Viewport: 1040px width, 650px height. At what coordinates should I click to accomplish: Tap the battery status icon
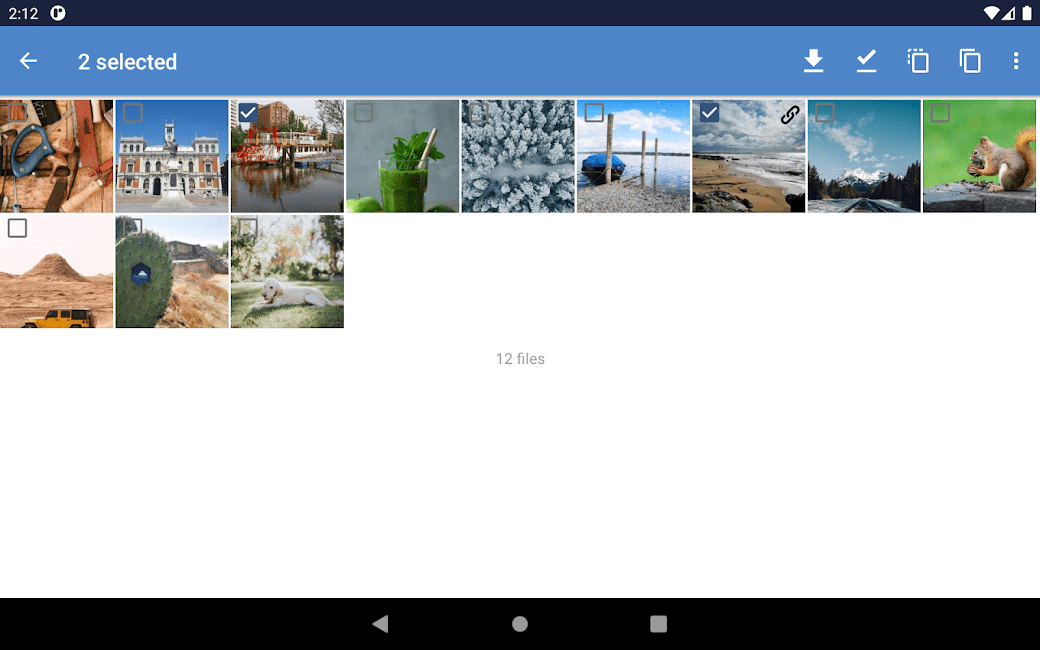coord(1027,13)
